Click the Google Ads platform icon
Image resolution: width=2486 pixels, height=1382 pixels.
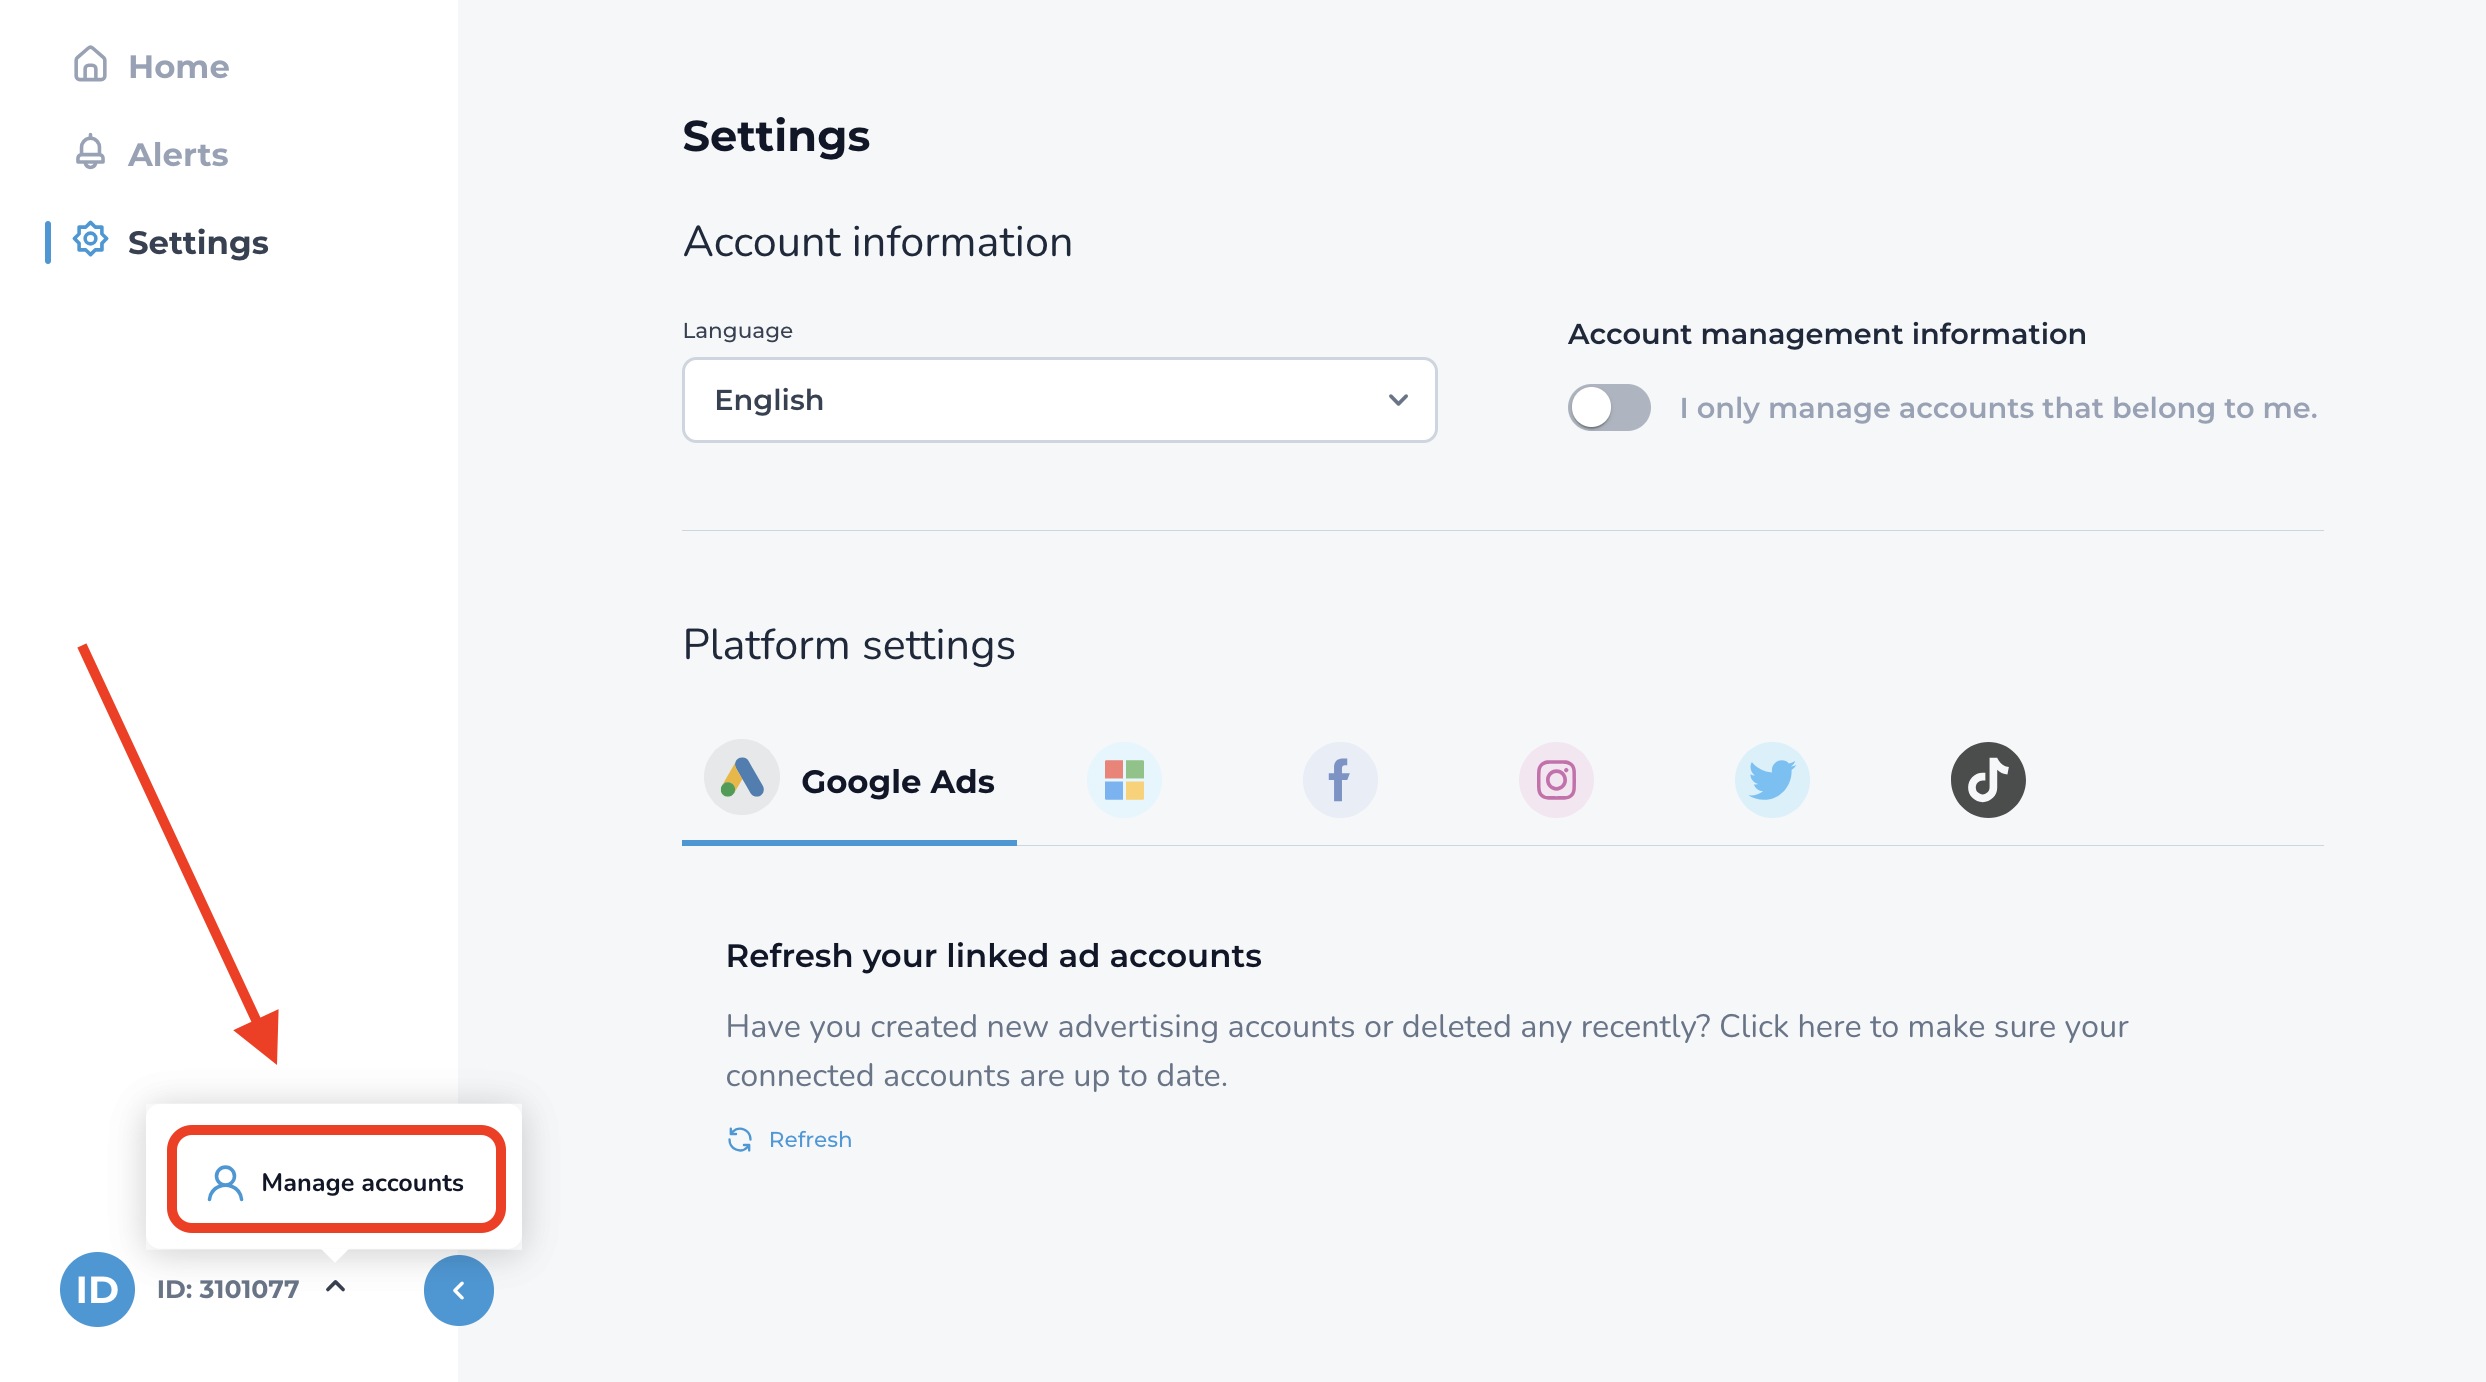[x=737, y=781]
